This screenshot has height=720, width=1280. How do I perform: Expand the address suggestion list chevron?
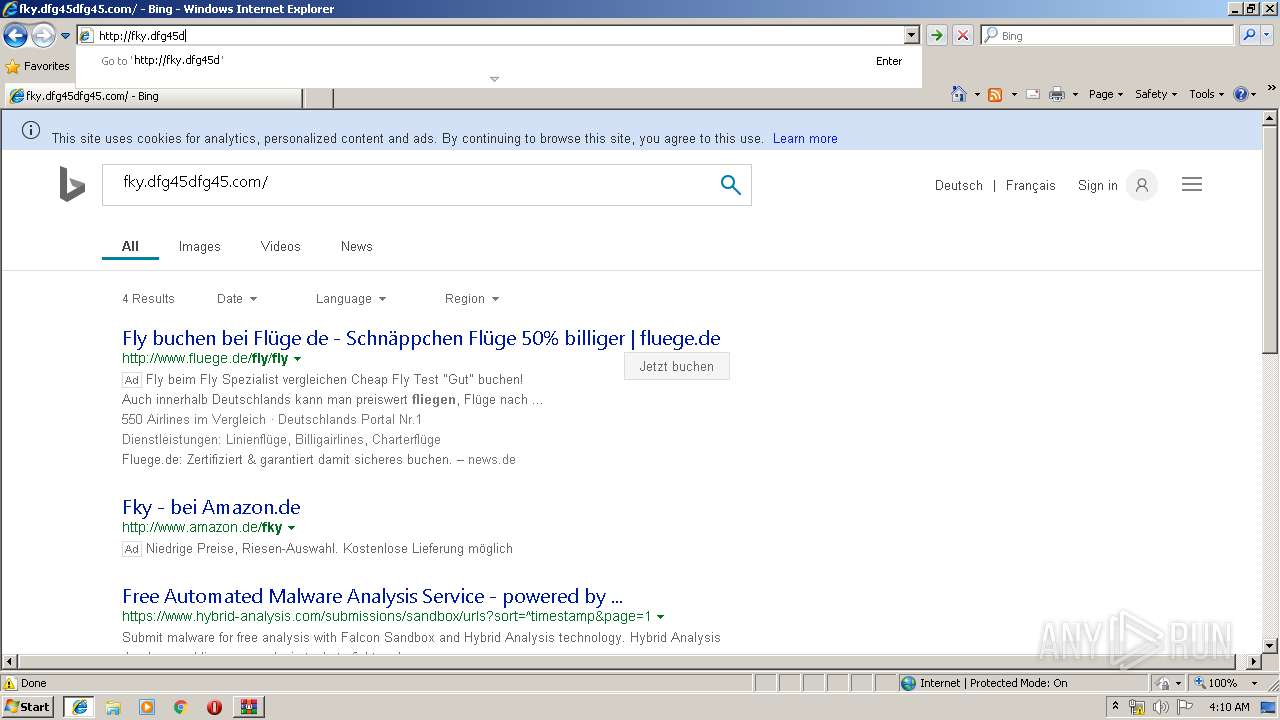pos(494,79)
